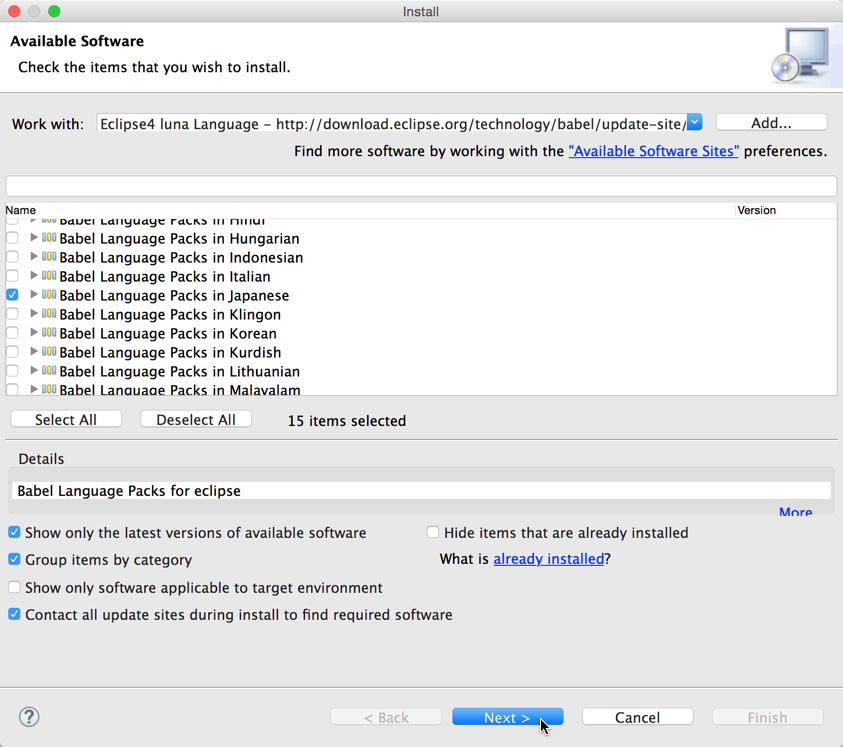Click the Work with URL text field
Screen dimensions: 843x747
click(391, 123)
